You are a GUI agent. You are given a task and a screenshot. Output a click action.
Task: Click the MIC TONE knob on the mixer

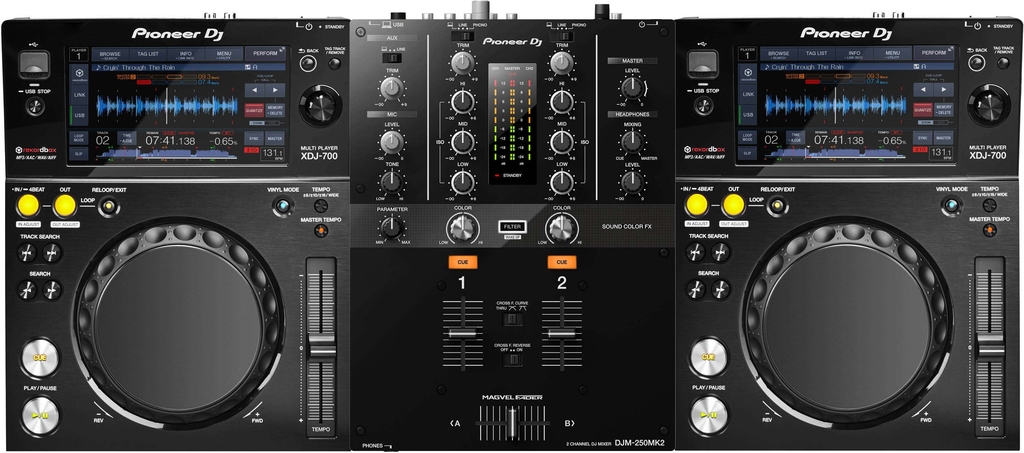(392, 181)
